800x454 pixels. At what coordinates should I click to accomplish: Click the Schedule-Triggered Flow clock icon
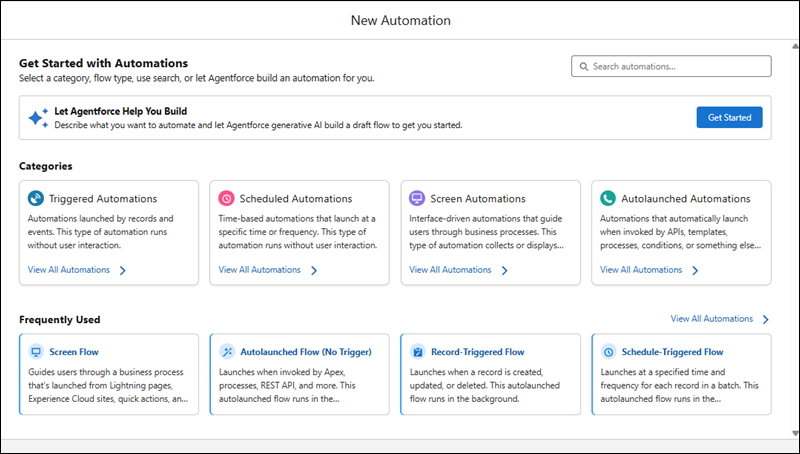608,351
